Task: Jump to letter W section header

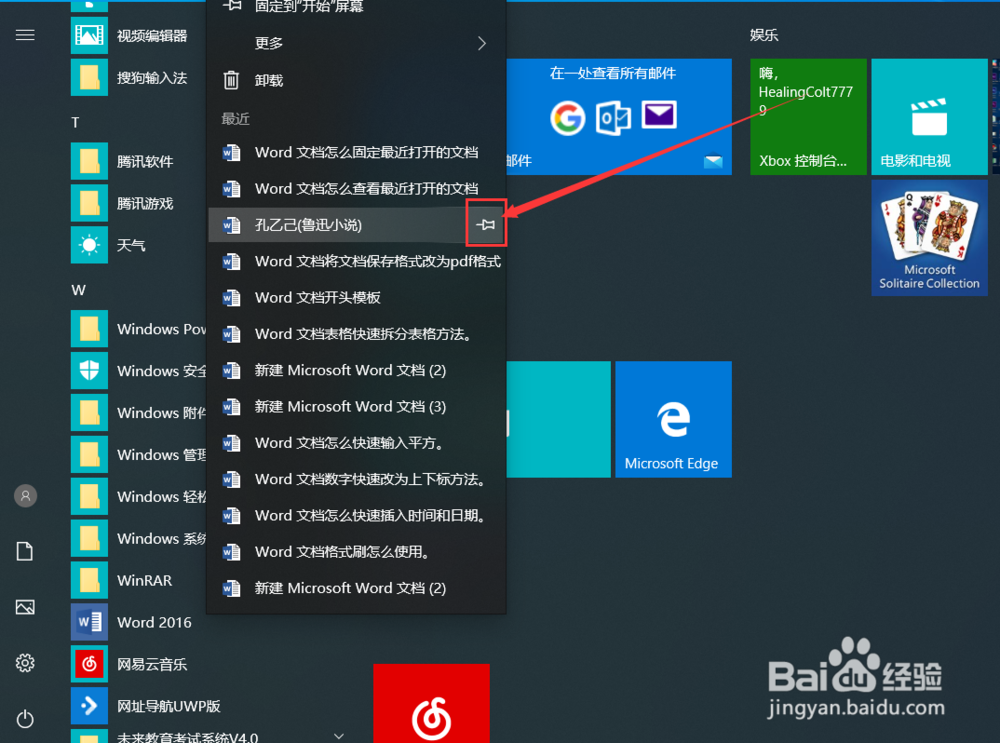Action: click(78, 290)
